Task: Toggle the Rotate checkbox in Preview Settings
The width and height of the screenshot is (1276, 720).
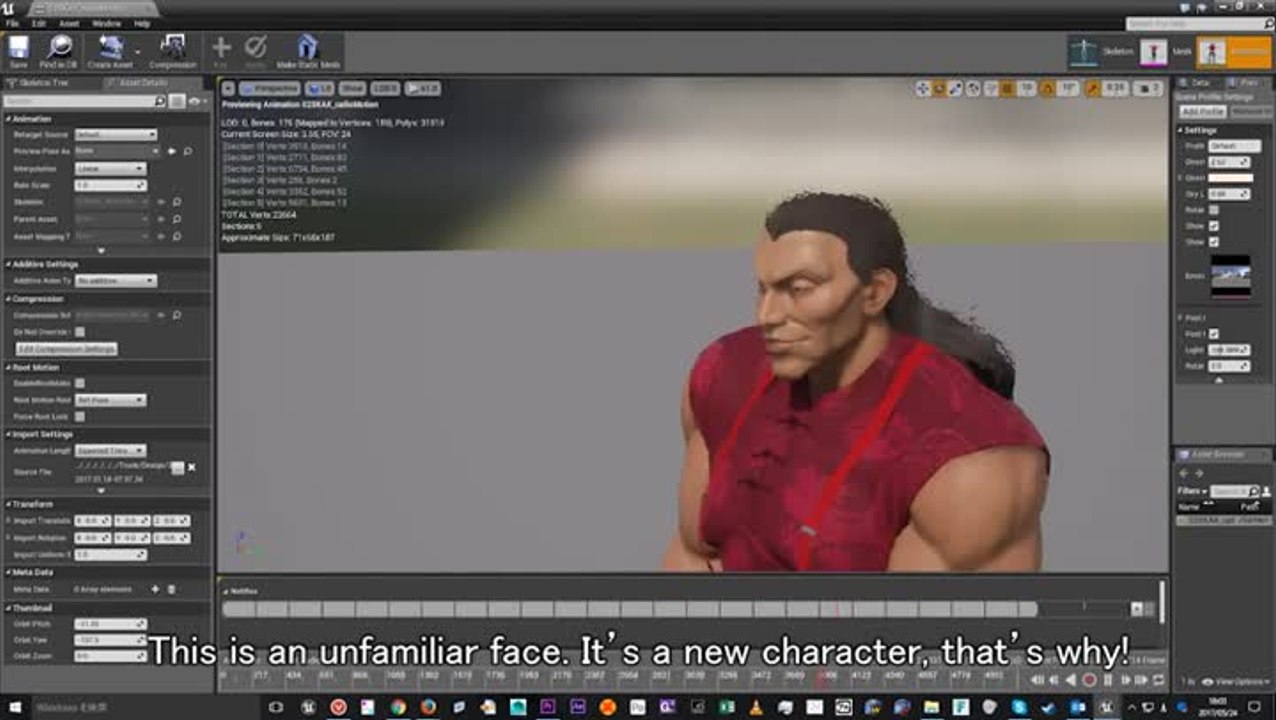Action: pos(1214,210)
